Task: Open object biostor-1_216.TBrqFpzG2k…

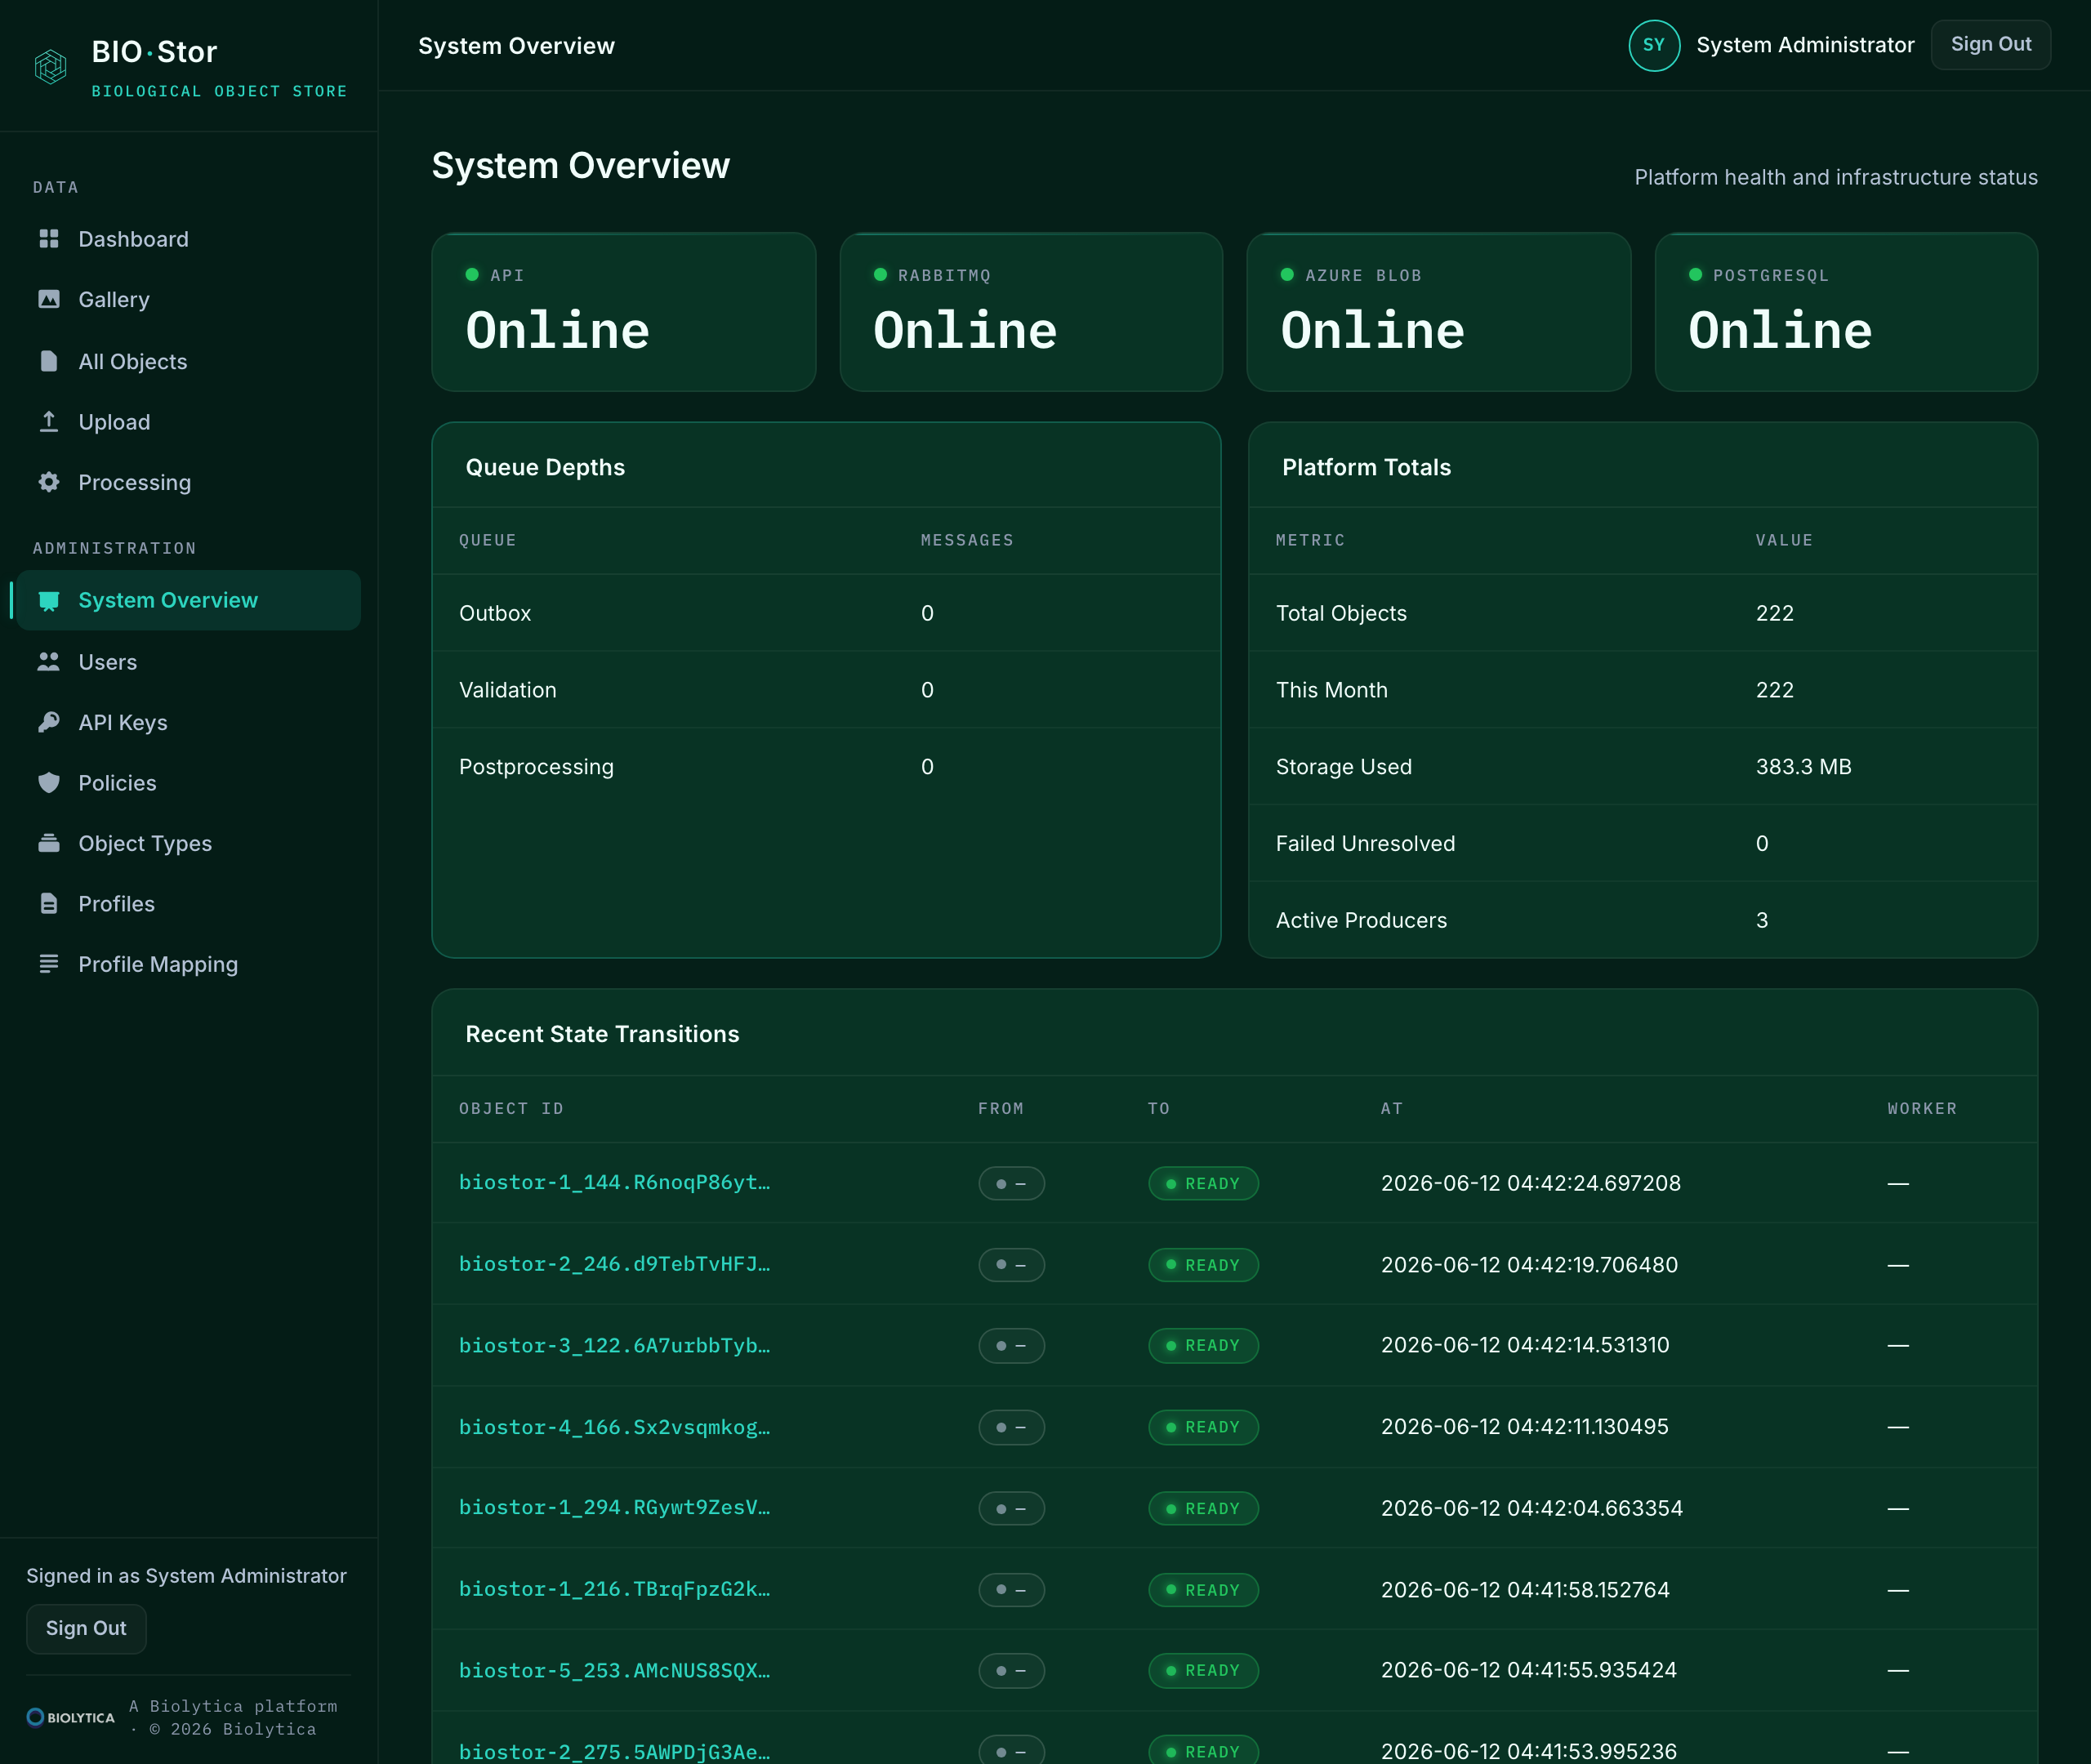Action: 614,1589
